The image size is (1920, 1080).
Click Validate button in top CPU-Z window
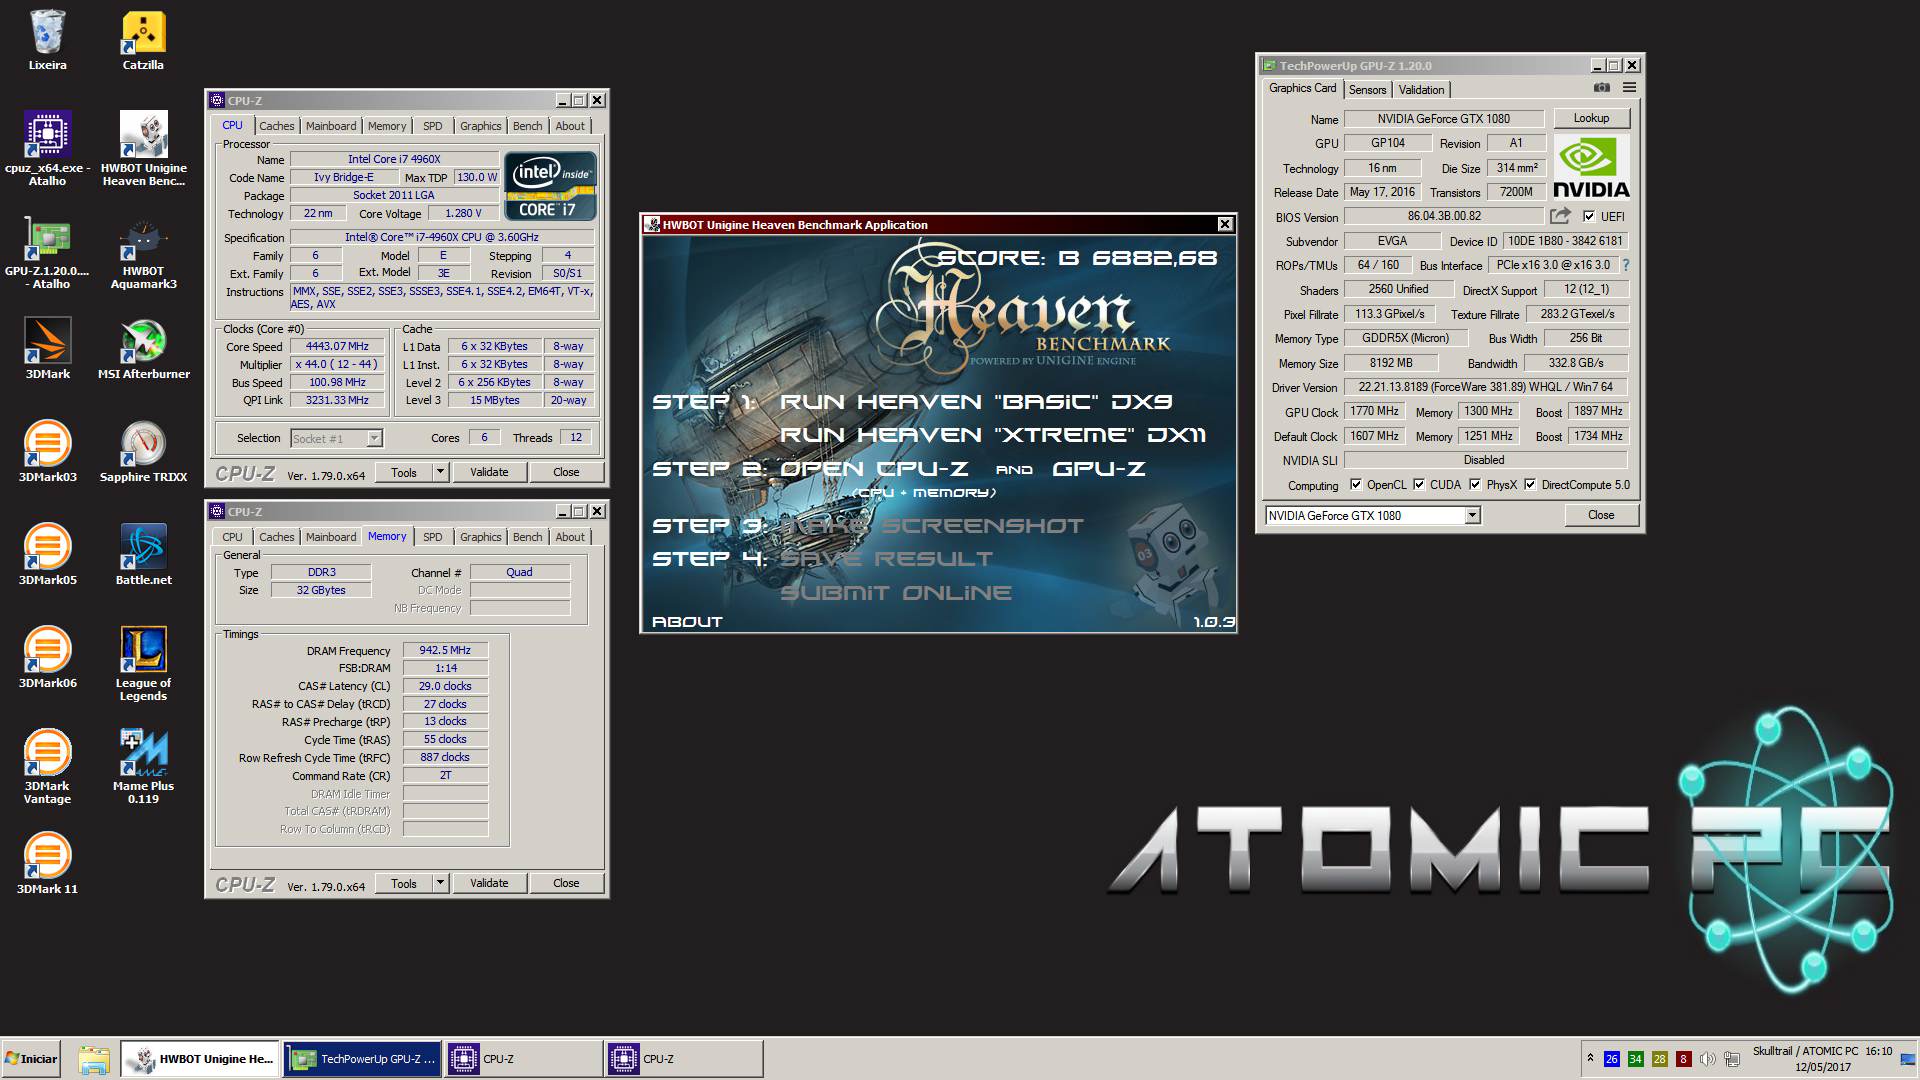coord(489,472)
